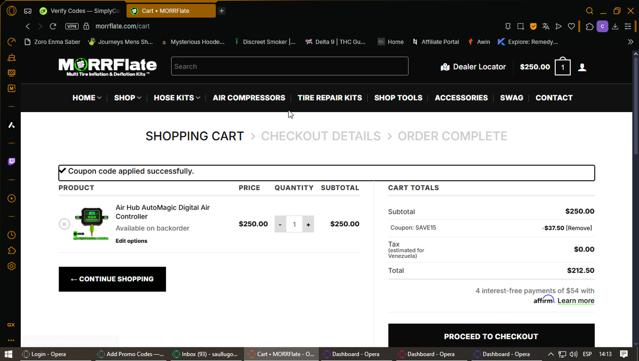This screenshot has width=639, height=361.
Task: Open the AIR COMPRESSORS menu item
Action: pos(249,98)
